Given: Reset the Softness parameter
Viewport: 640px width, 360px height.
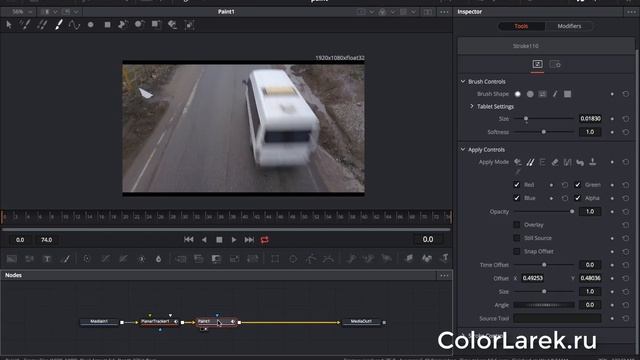Looking at the screenshot, I should (x=626, y=132).
